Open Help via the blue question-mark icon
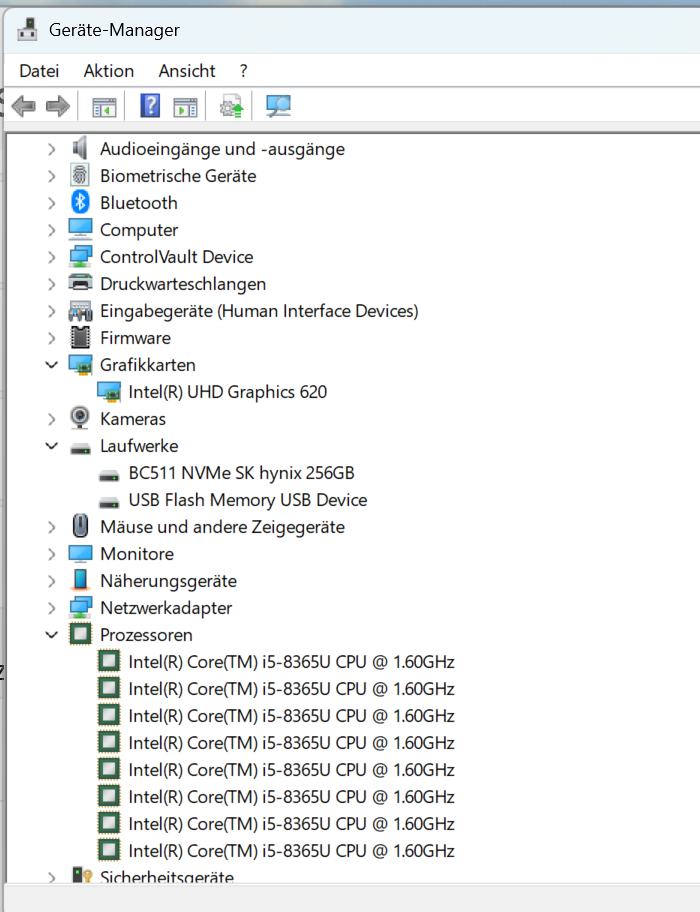This screenshot has height=912, width=700. tap(150, 106)
